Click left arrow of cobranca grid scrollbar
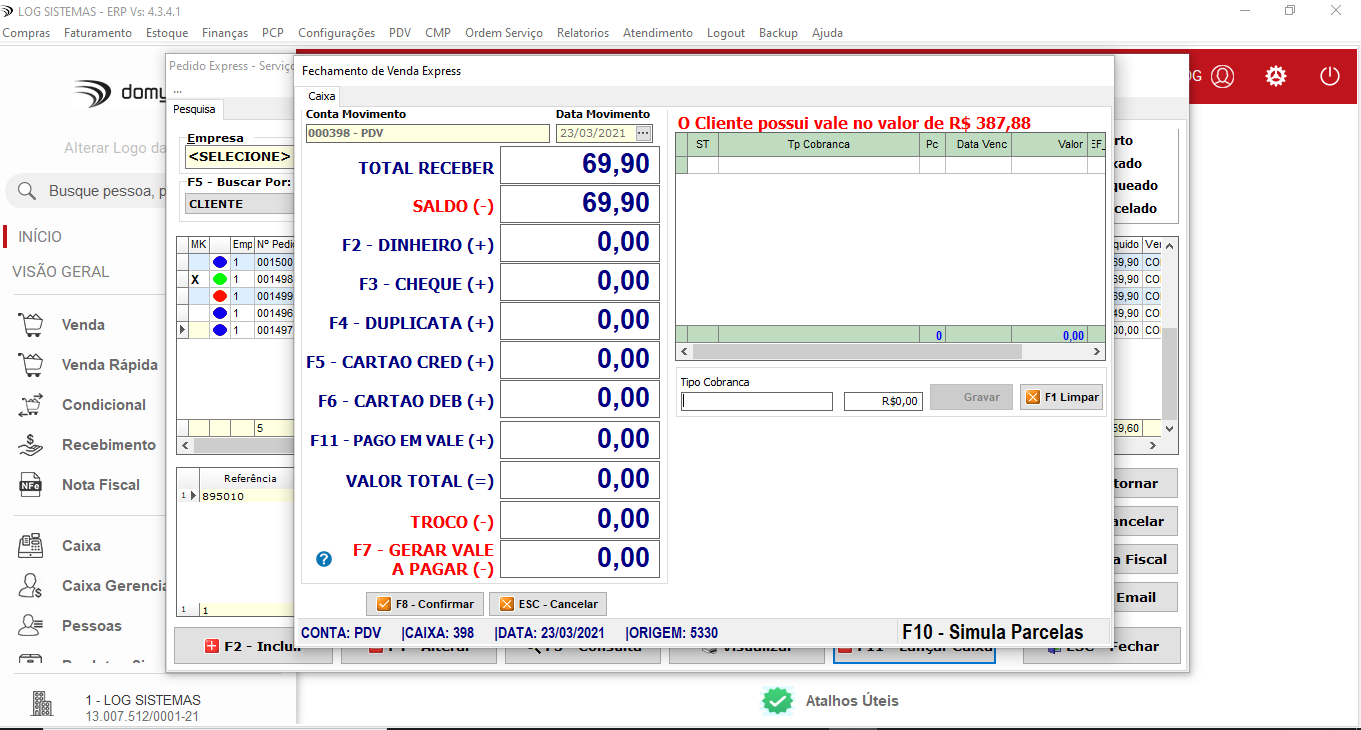1361x730 pixels. 684,352
